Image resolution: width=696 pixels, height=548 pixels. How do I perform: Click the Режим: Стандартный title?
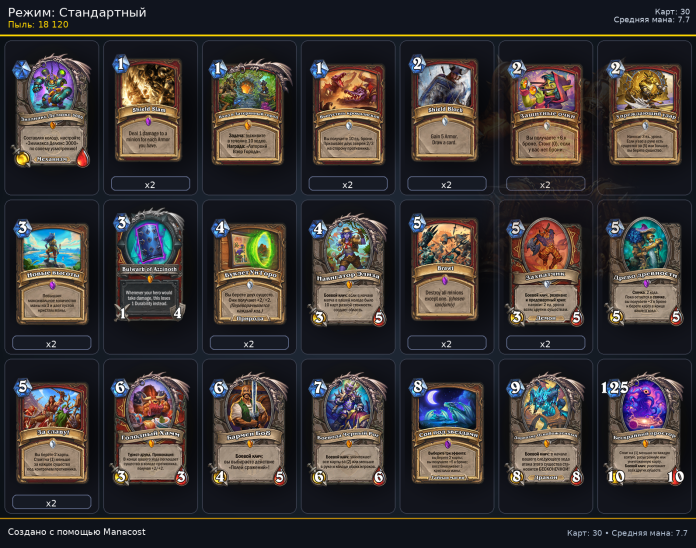click(77, 12)
